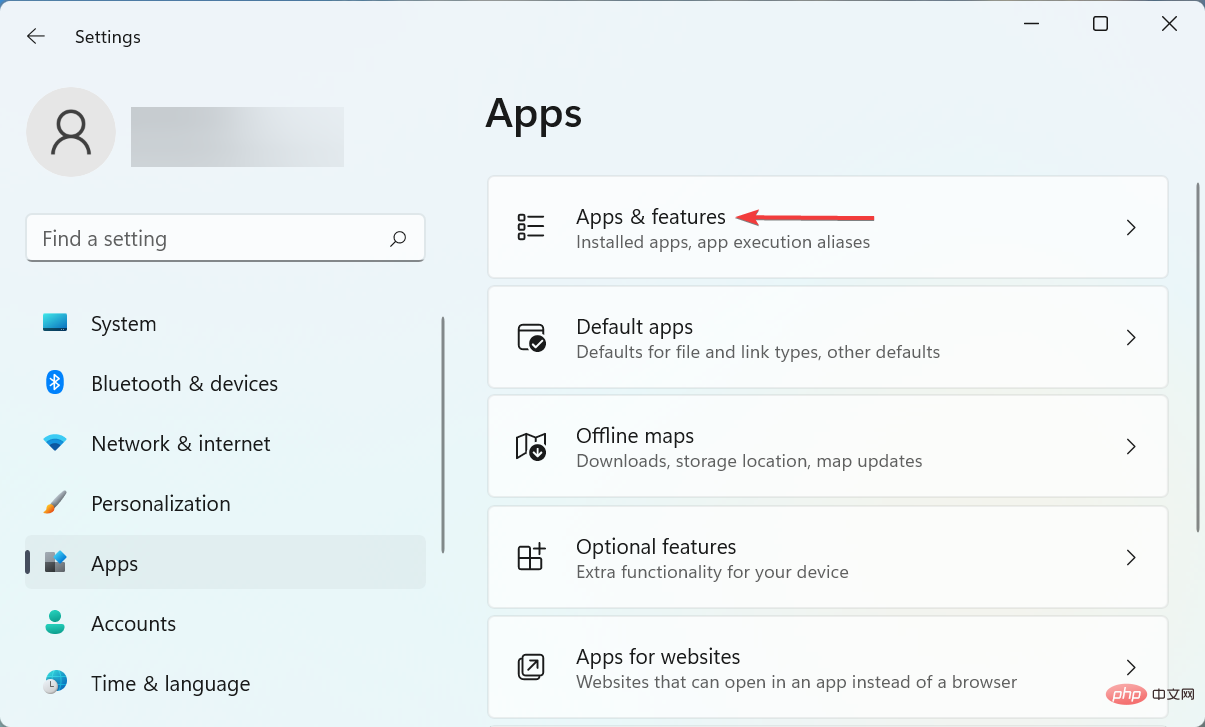This screenshot has height=727, width=1205.
Task: Click the Optional features grid-plus icon
Action: 532,557
